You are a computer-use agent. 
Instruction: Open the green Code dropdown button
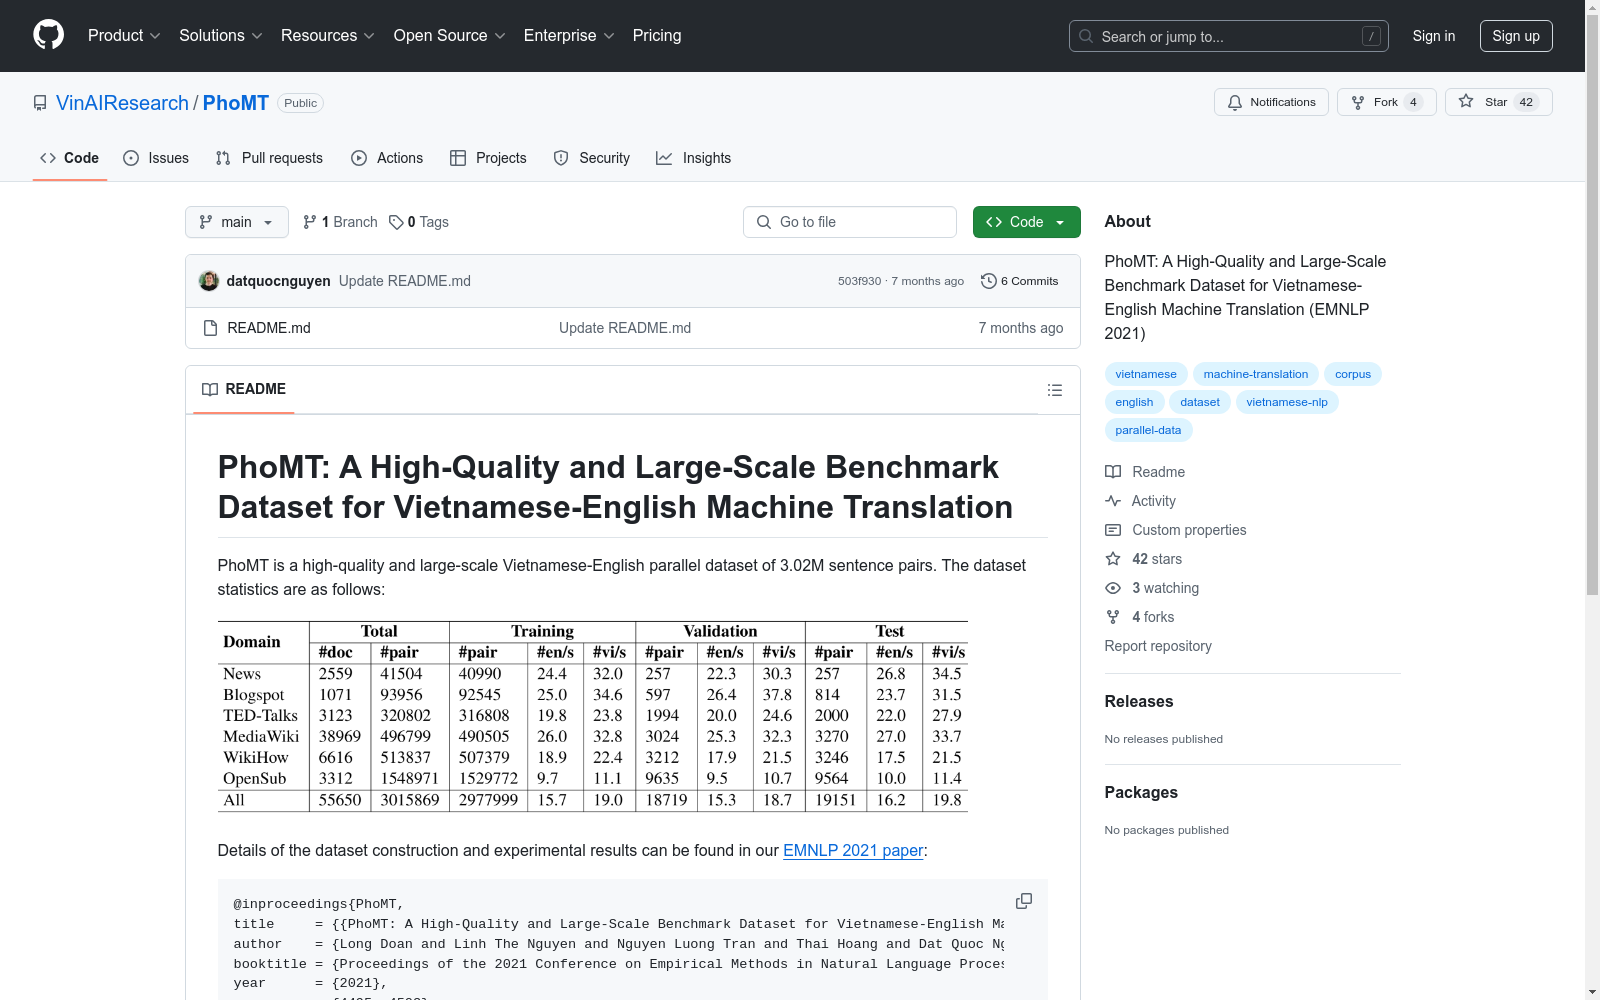1026,222
